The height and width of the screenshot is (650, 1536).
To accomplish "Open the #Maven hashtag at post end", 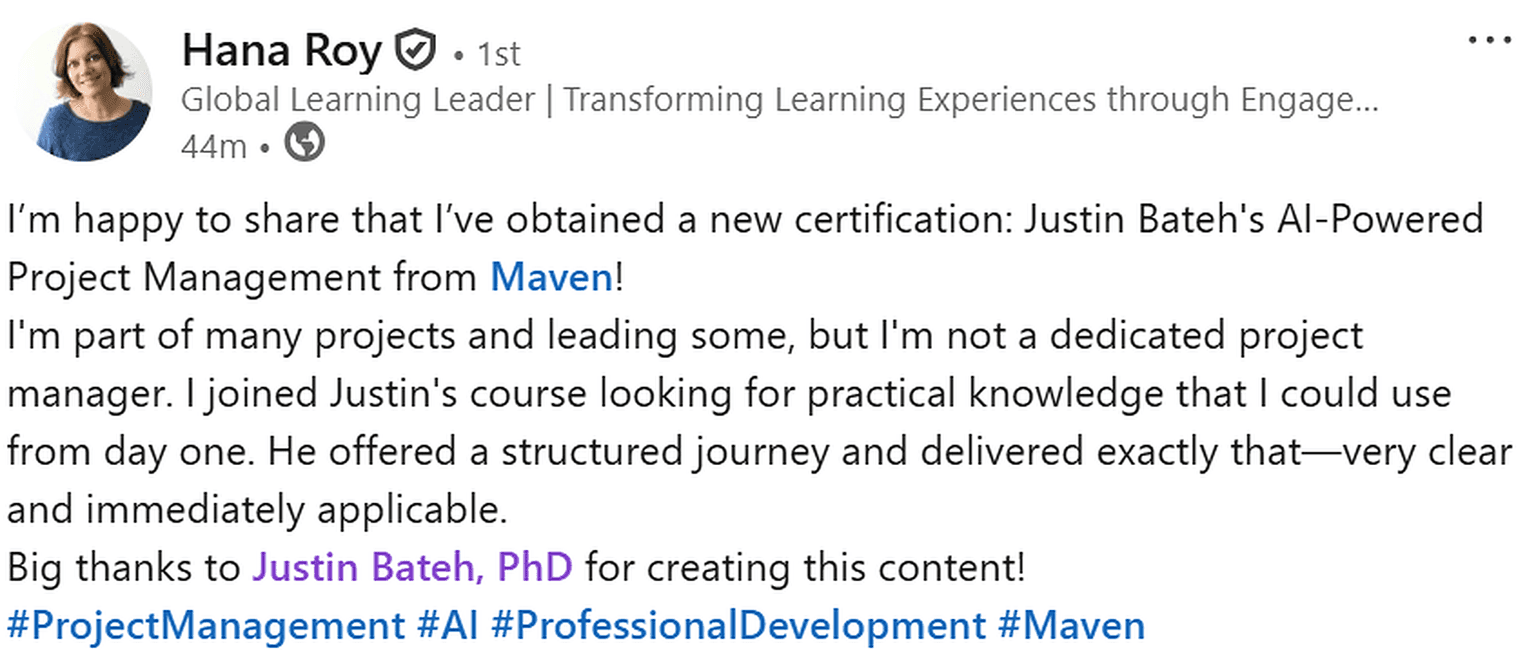I will click(x=1071, y=626).
